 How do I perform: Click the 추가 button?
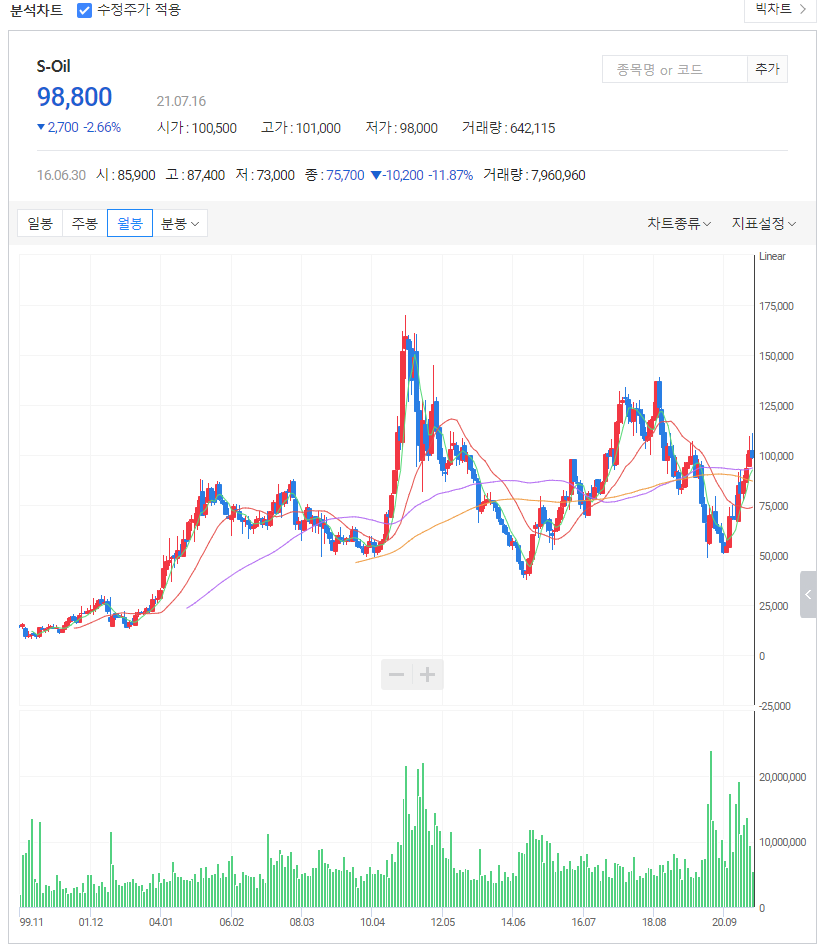[767, 69]
